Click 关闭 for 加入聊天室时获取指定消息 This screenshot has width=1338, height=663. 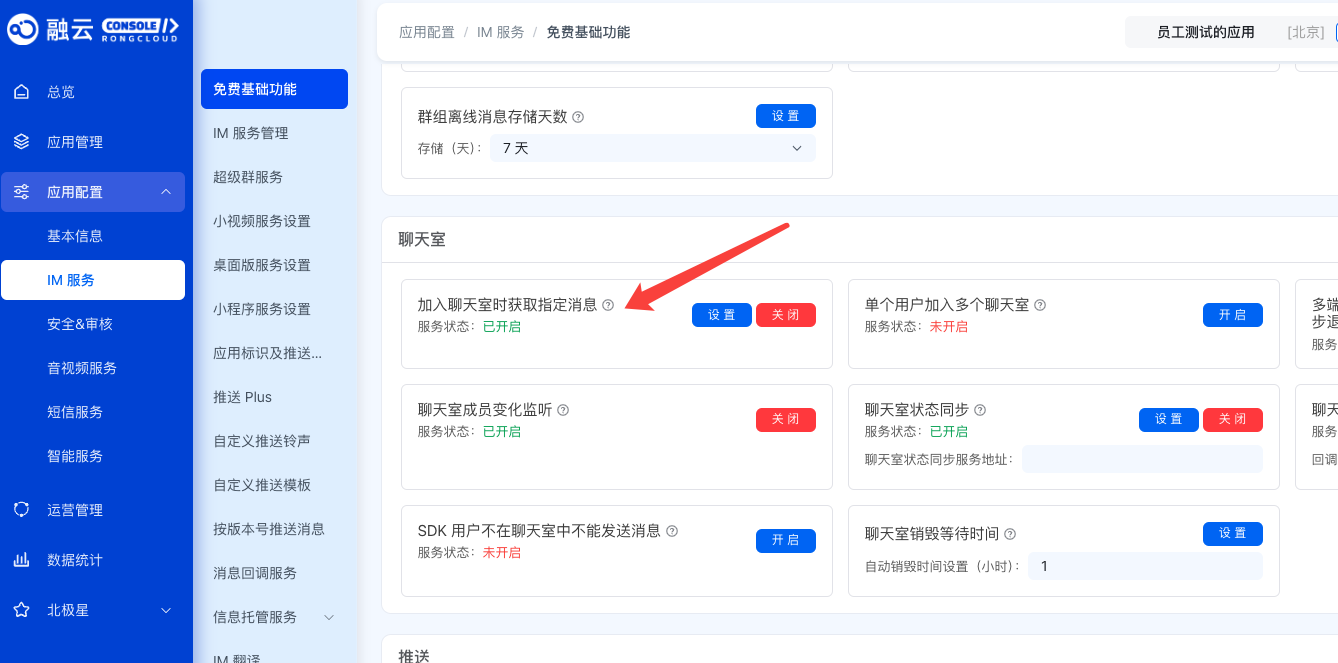click(x=786, y=315)
